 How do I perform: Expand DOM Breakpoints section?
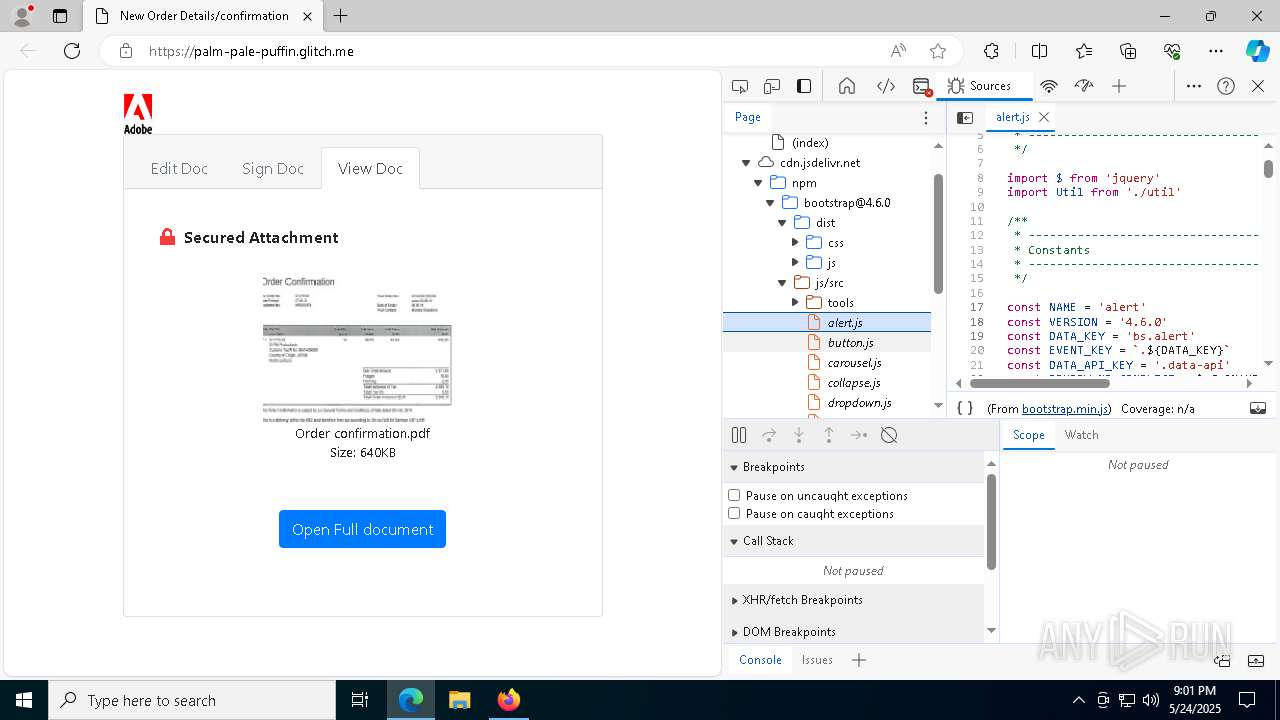(734, 632)
